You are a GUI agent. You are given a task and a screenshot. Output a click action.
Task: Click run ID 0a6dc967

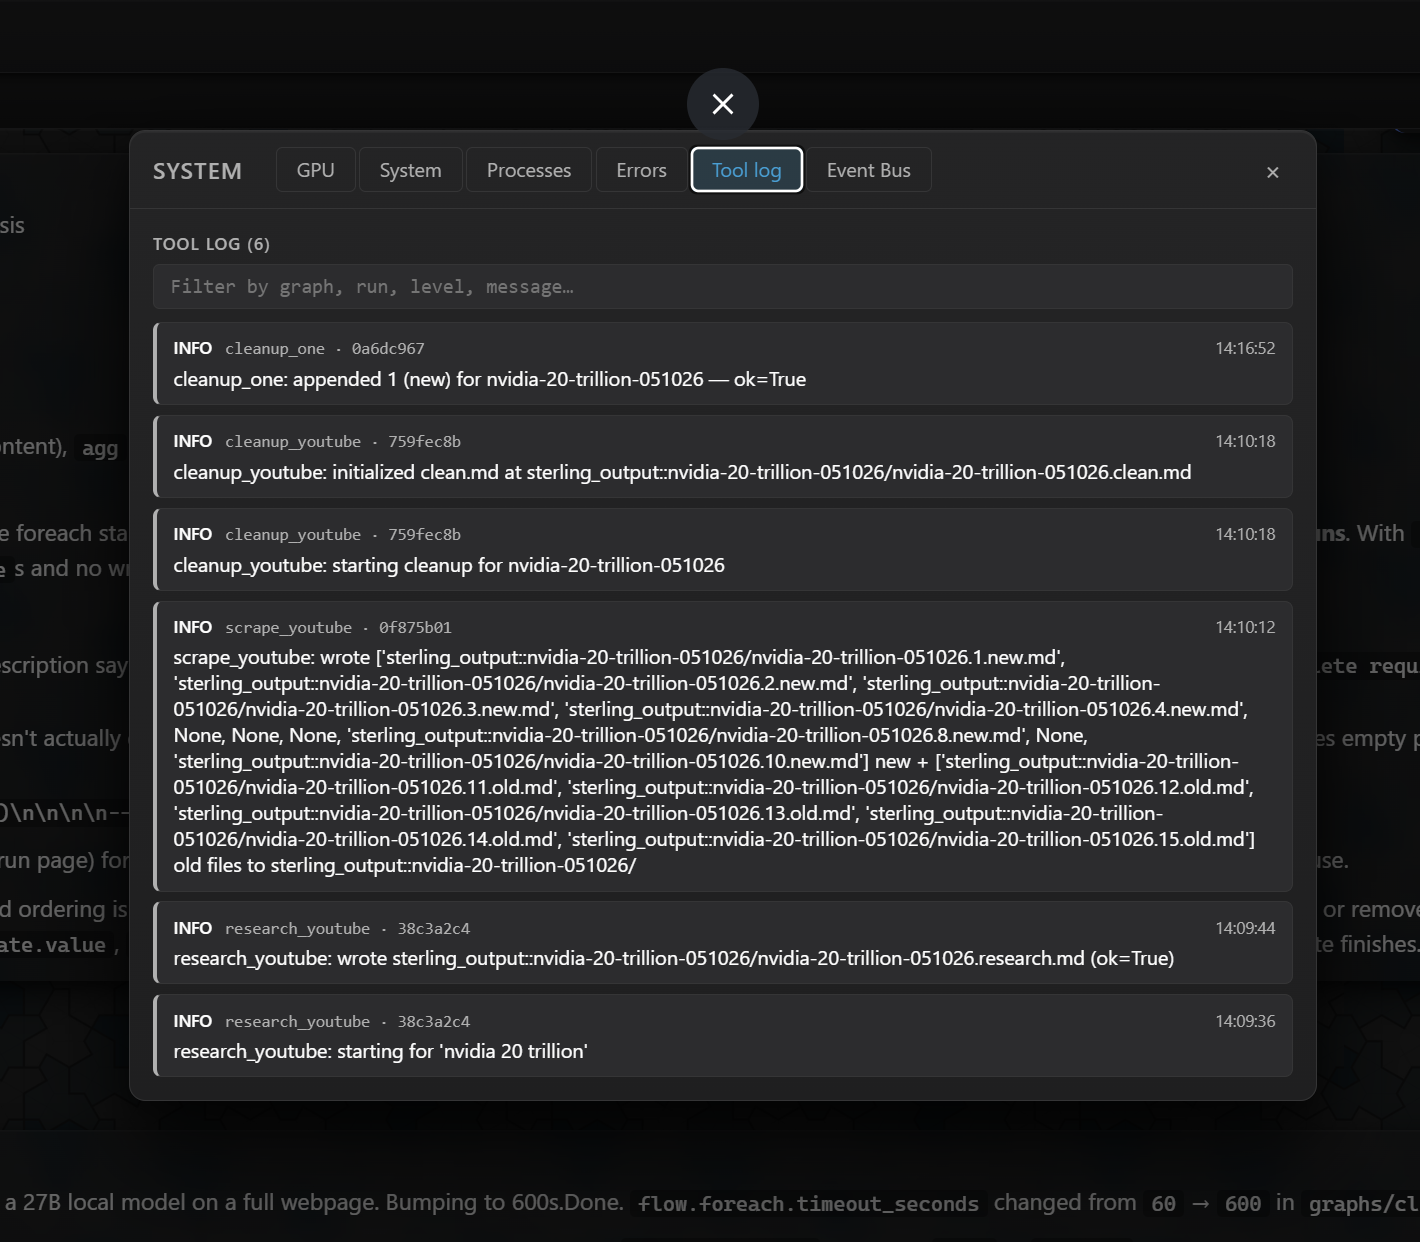click(388, 349)
